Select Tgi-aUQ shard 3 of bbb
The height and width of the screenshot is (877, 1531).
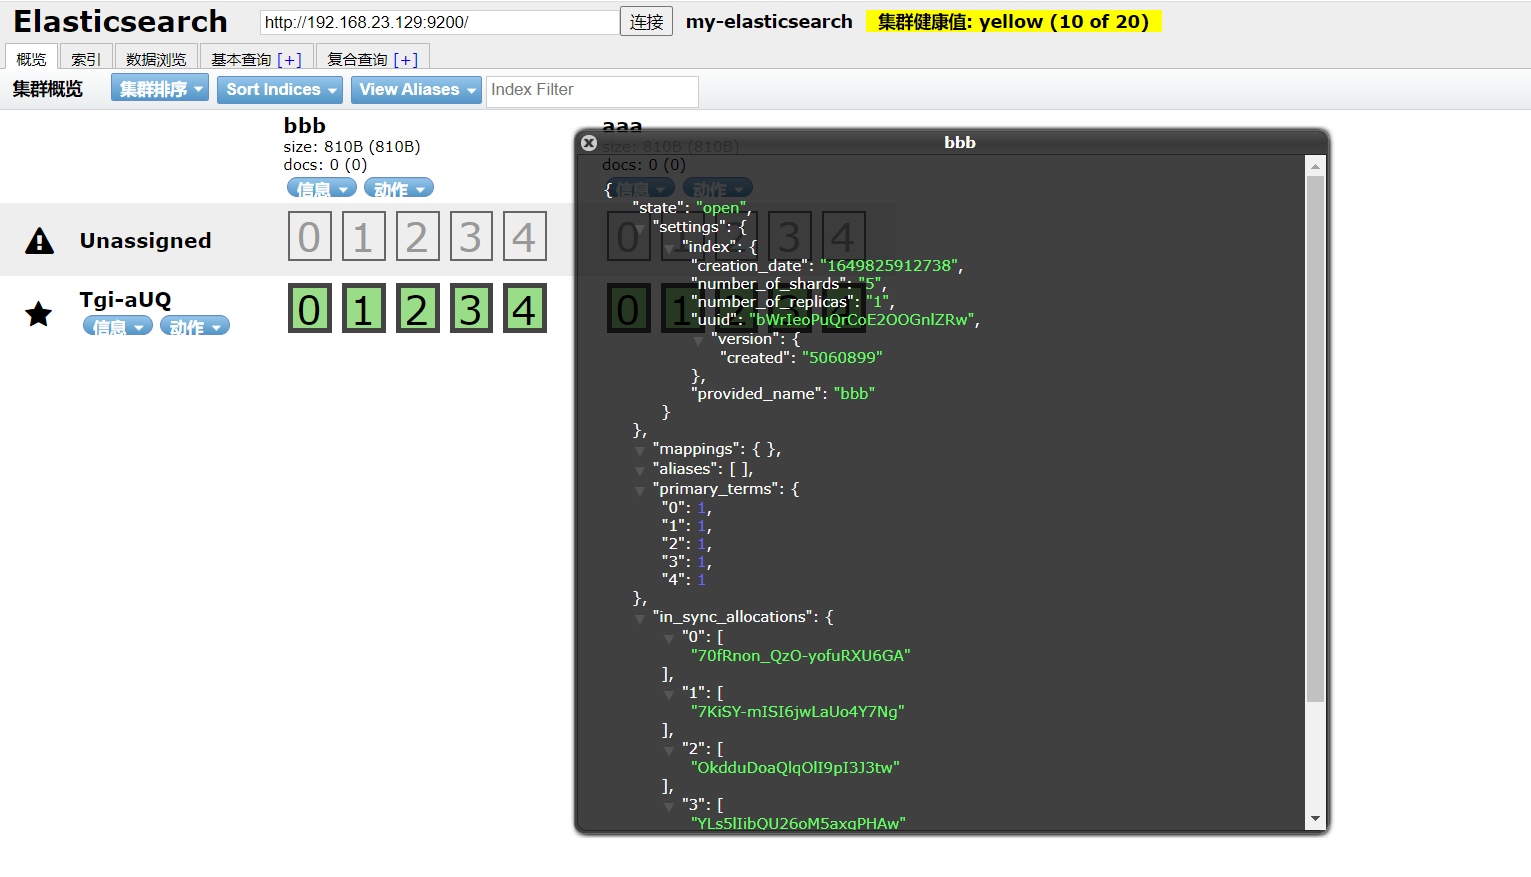coord(470,309)
